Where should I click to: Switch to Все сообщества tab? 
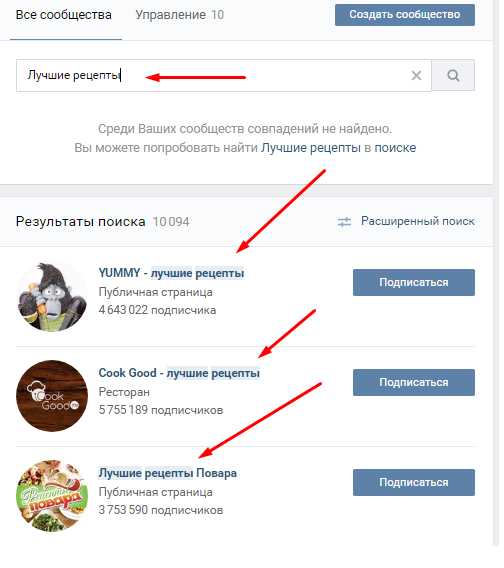(x=64, y=15)
